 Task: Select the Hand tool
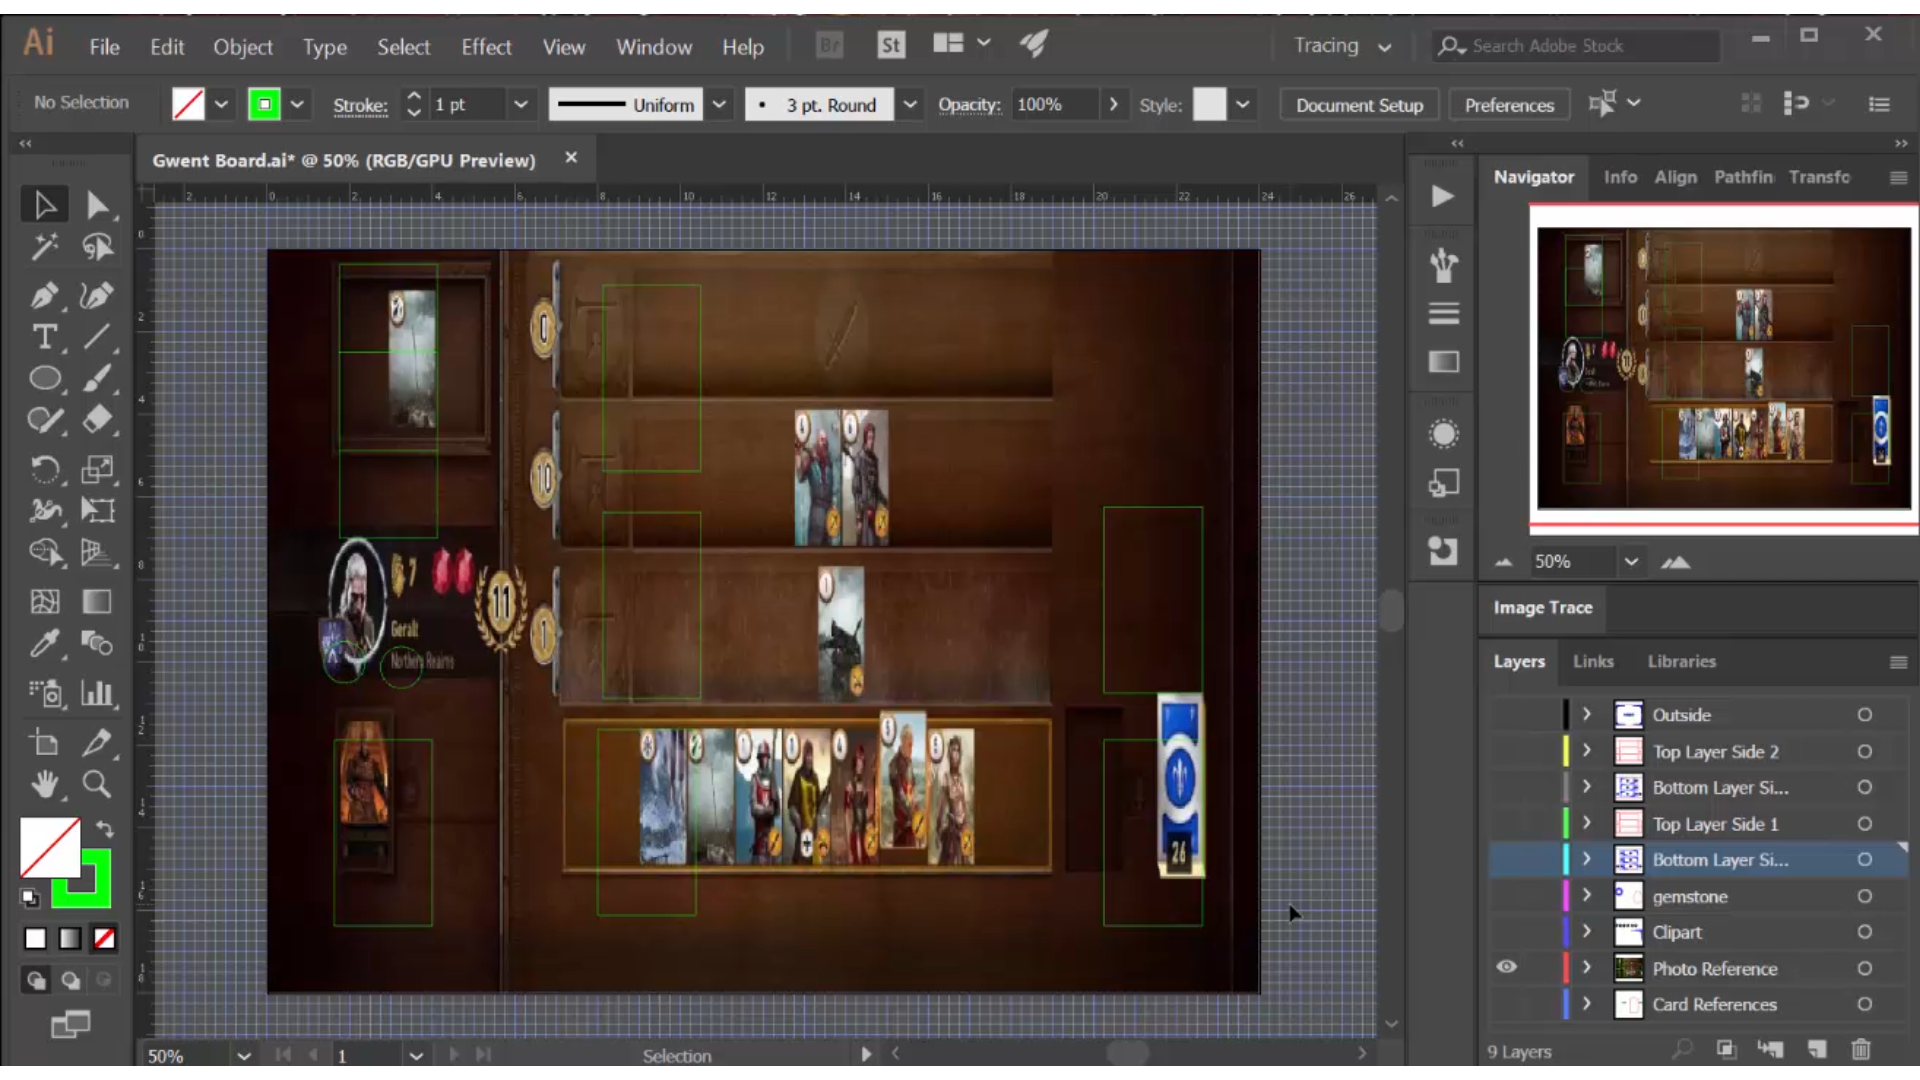point(44,785)
